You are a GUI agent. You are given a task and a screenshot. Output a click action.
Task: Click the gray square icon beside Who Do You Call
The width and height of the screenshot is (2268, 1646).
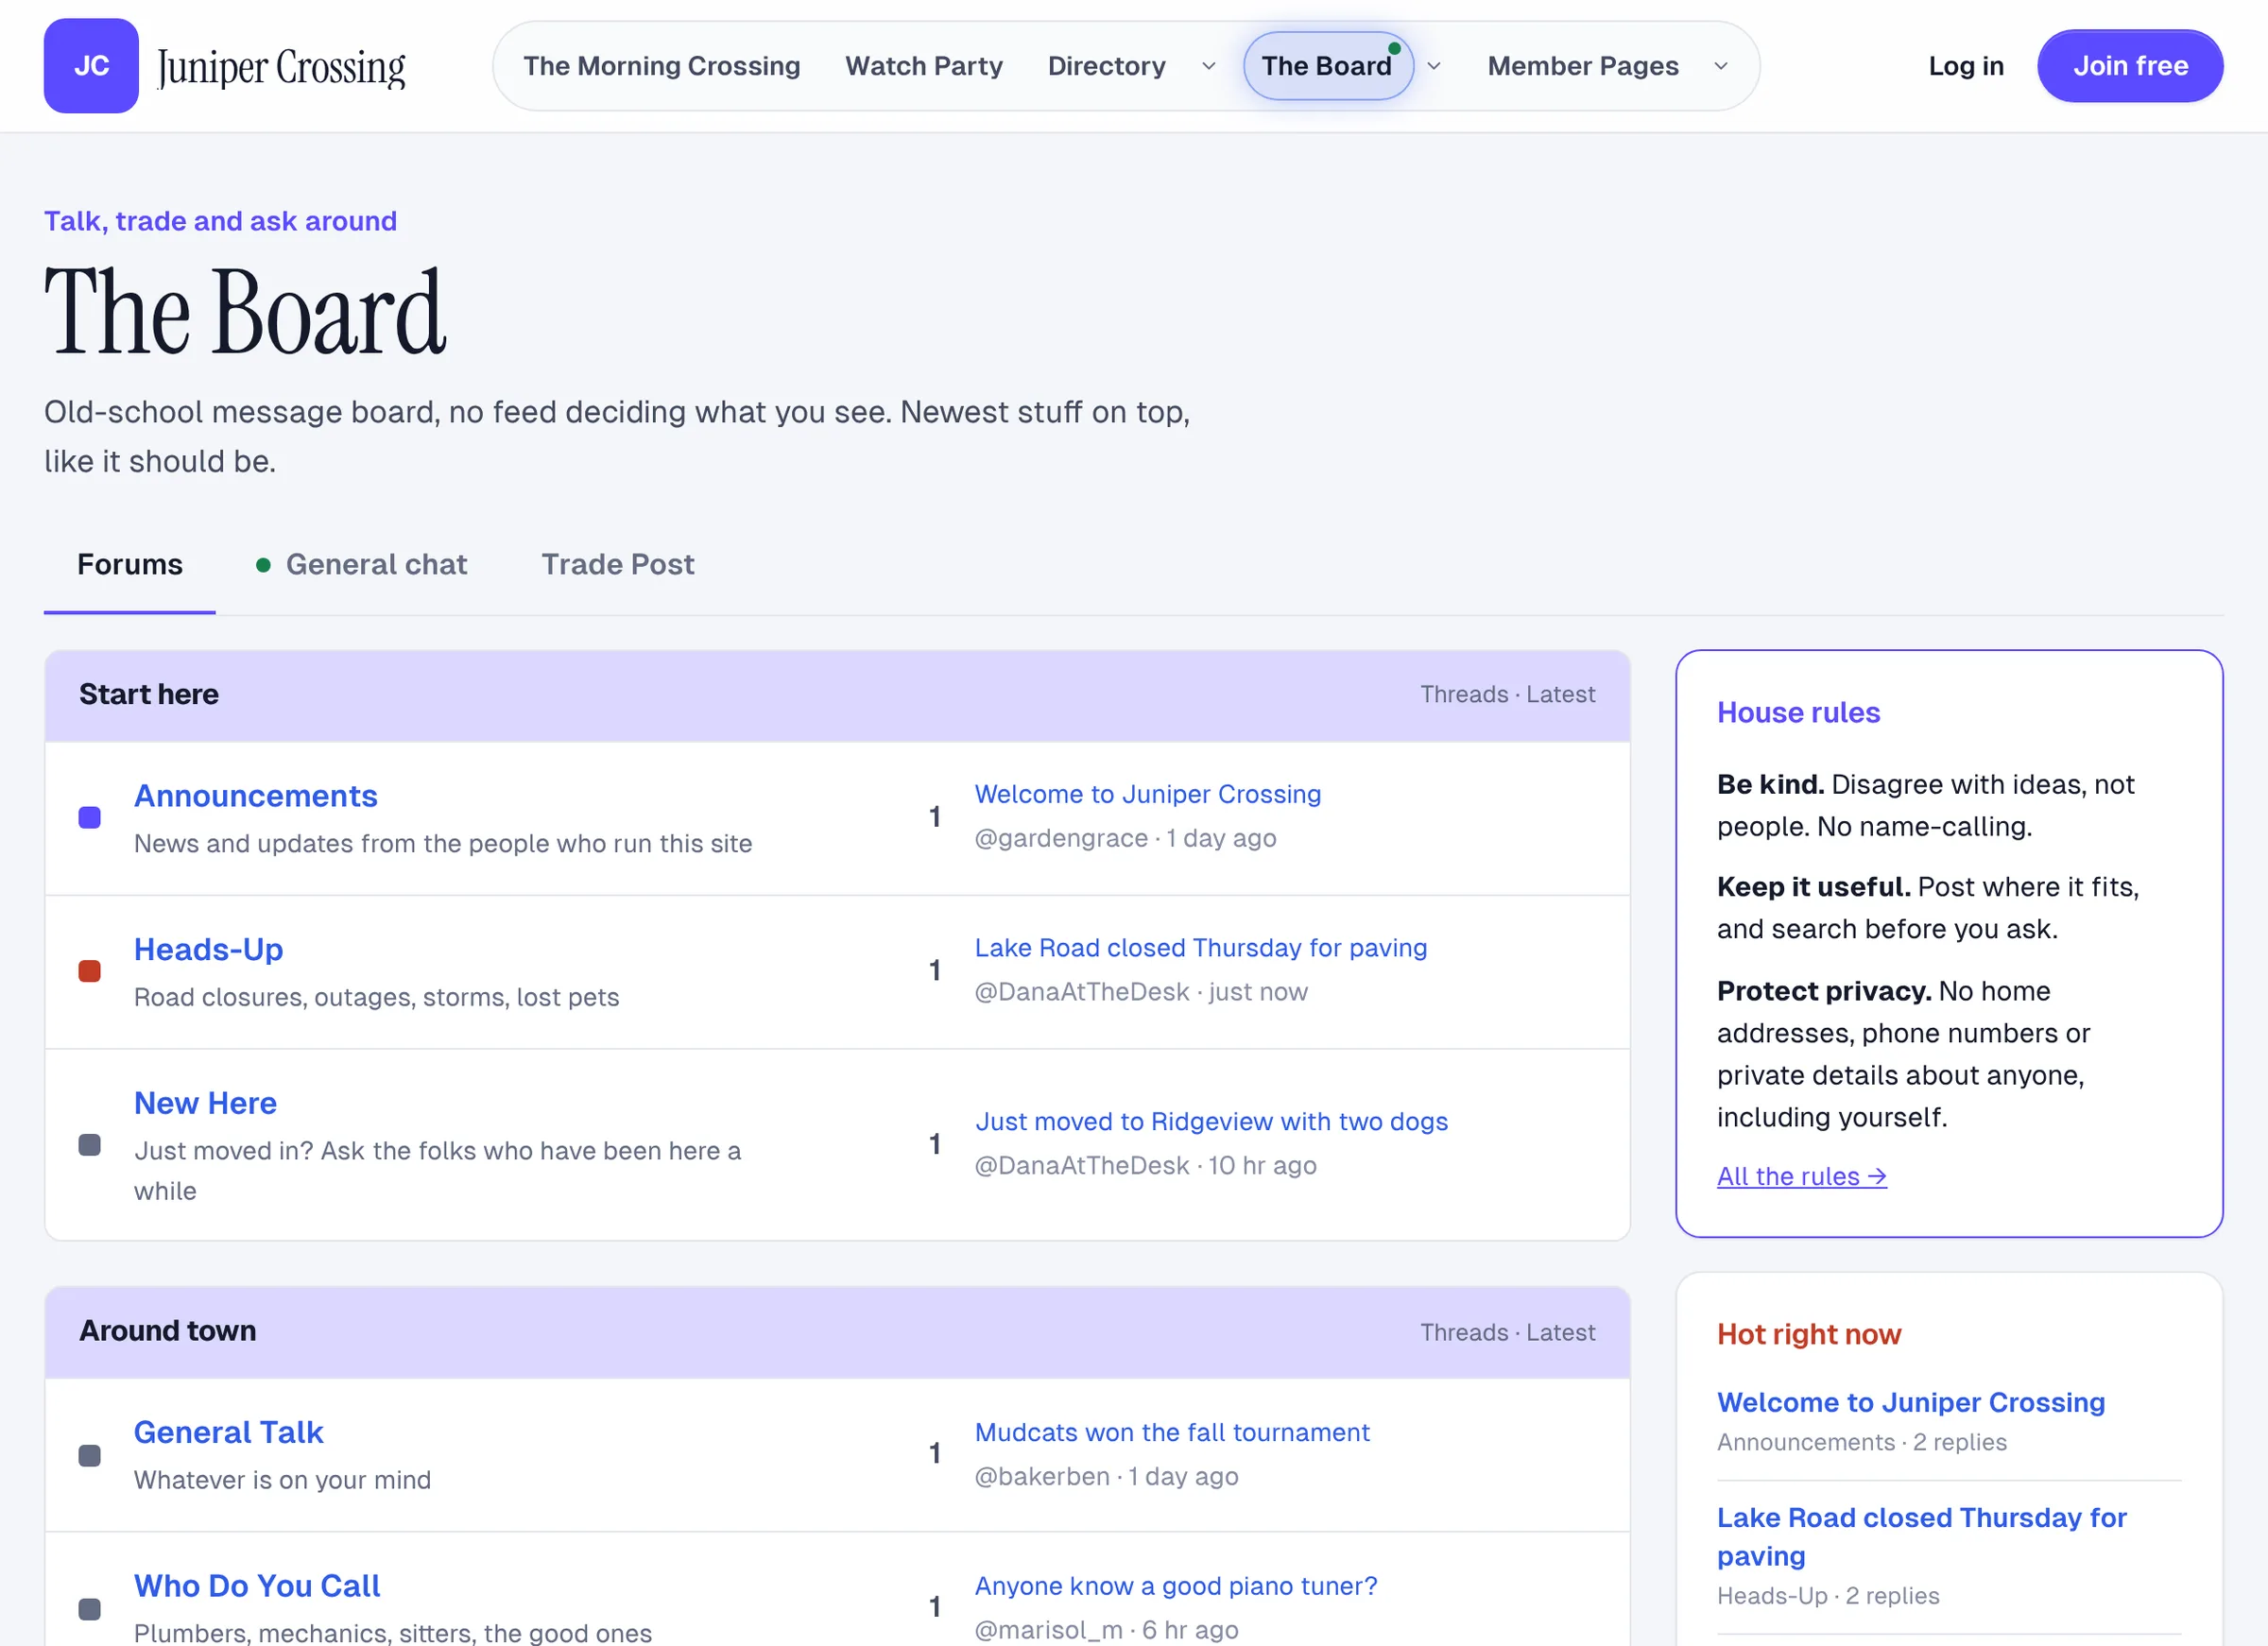(90, 1609)
